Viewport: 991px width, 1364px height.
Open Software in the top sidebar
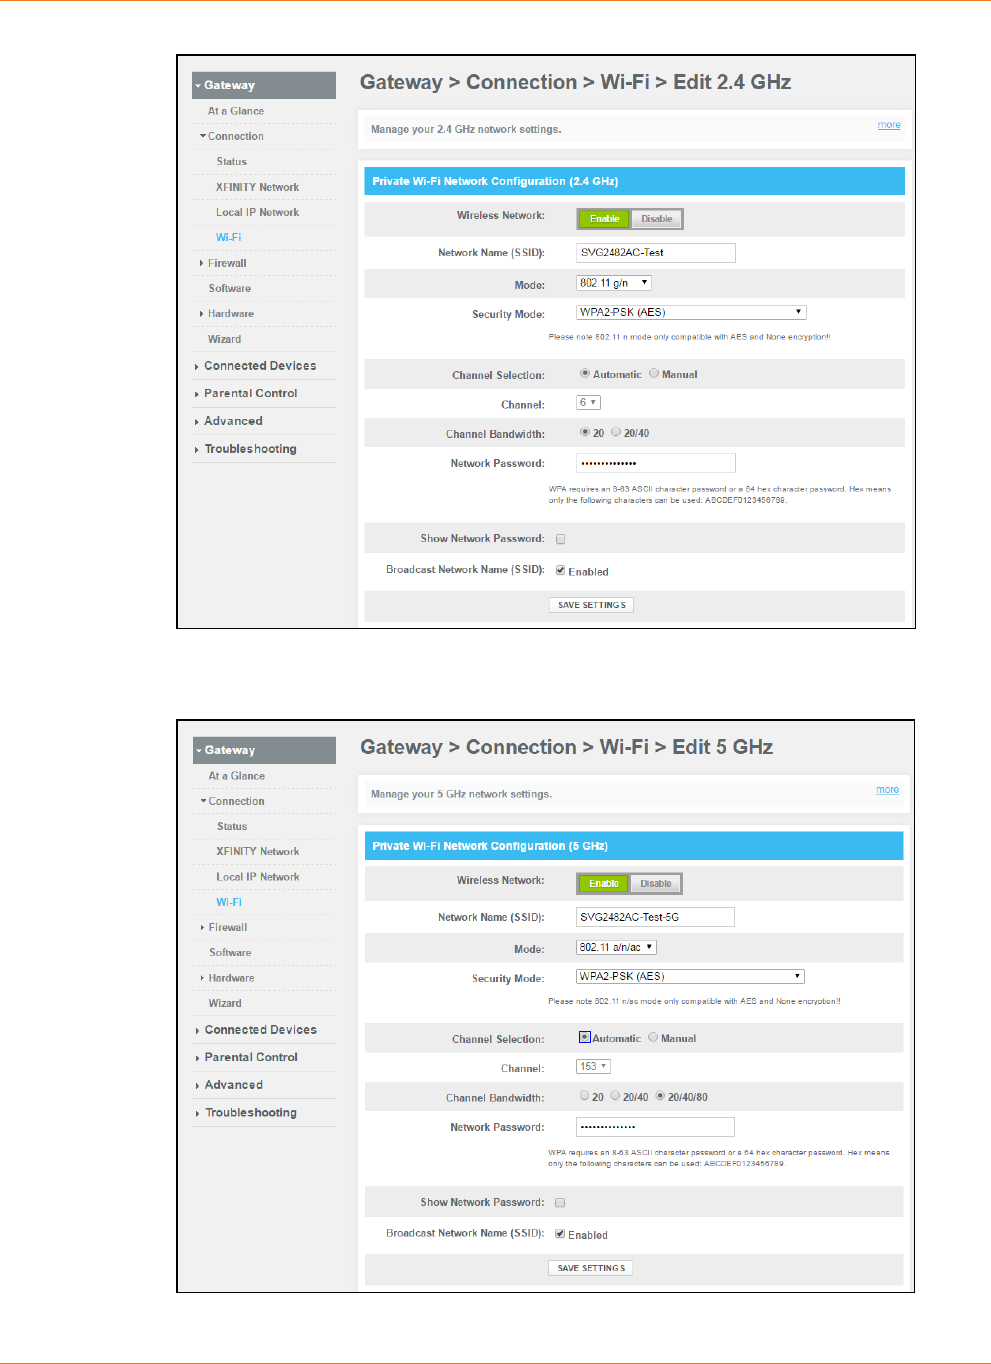click(230, 289)
